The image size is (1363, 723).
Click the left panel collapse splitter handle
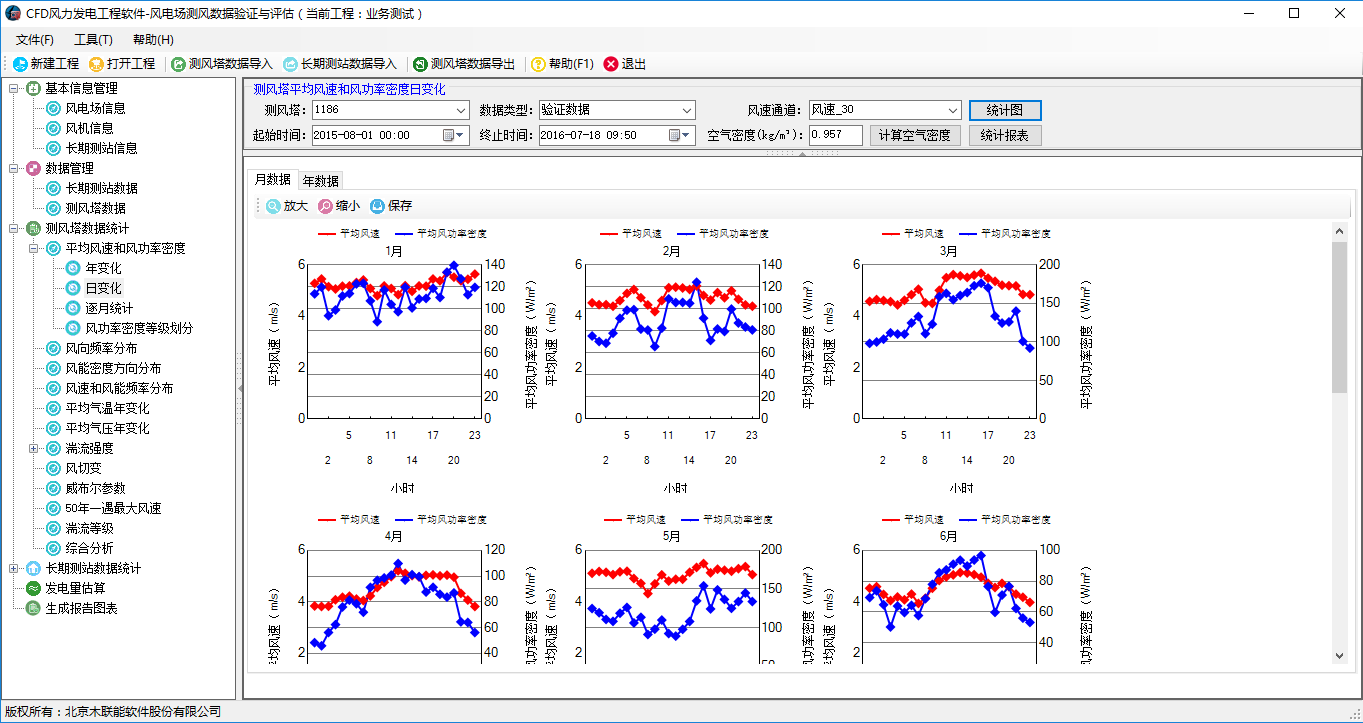coord(239,387)
